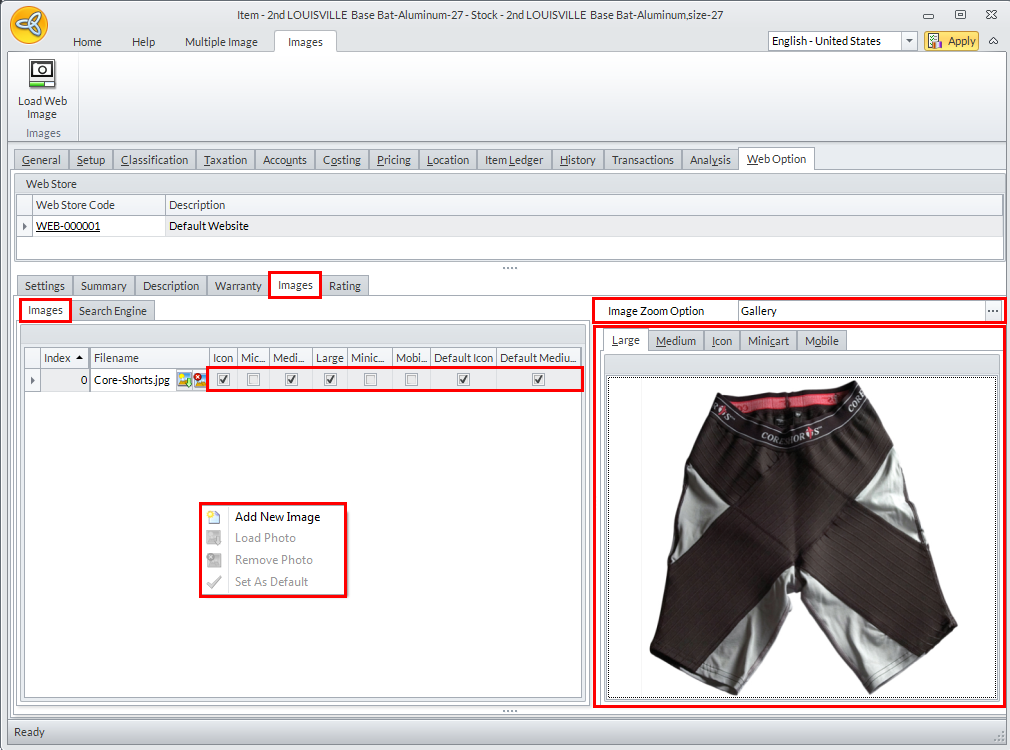Switch to the Search Engine tab
This screenshot has height=750, width=1010.
(113, 311)
